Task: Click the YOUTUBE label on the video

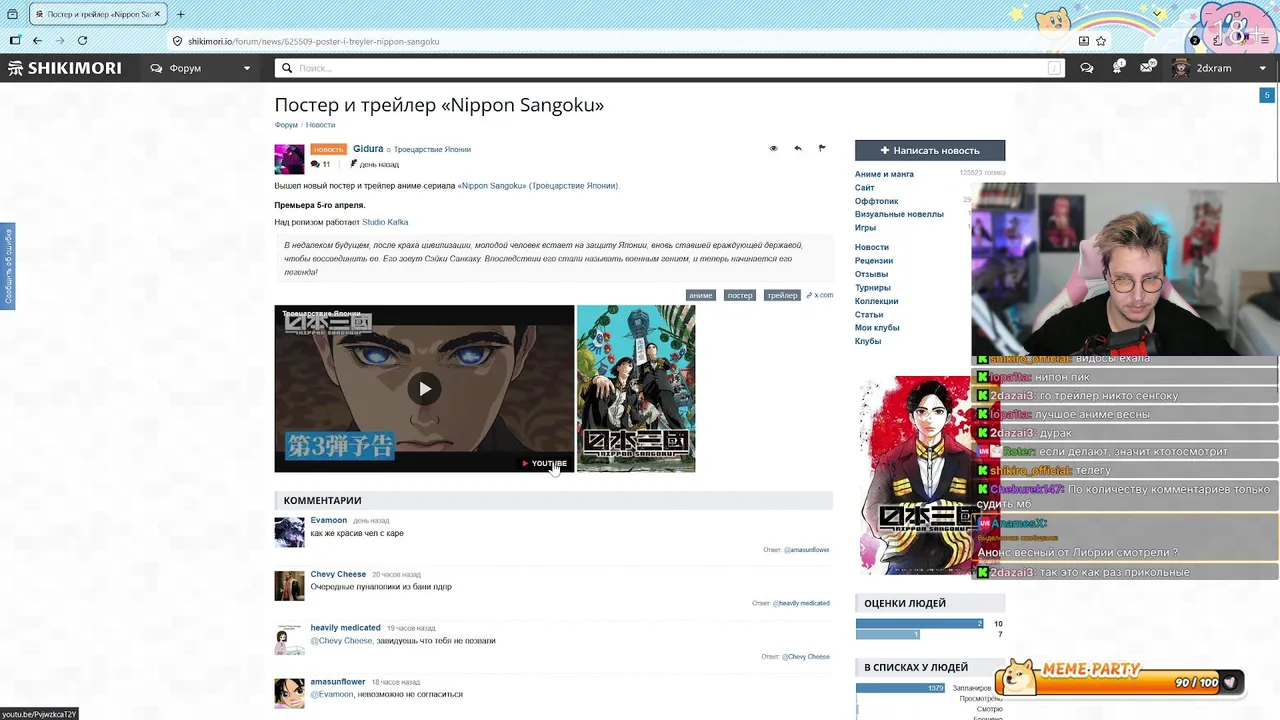Action: pyautogui.click(x=544, y=463)
